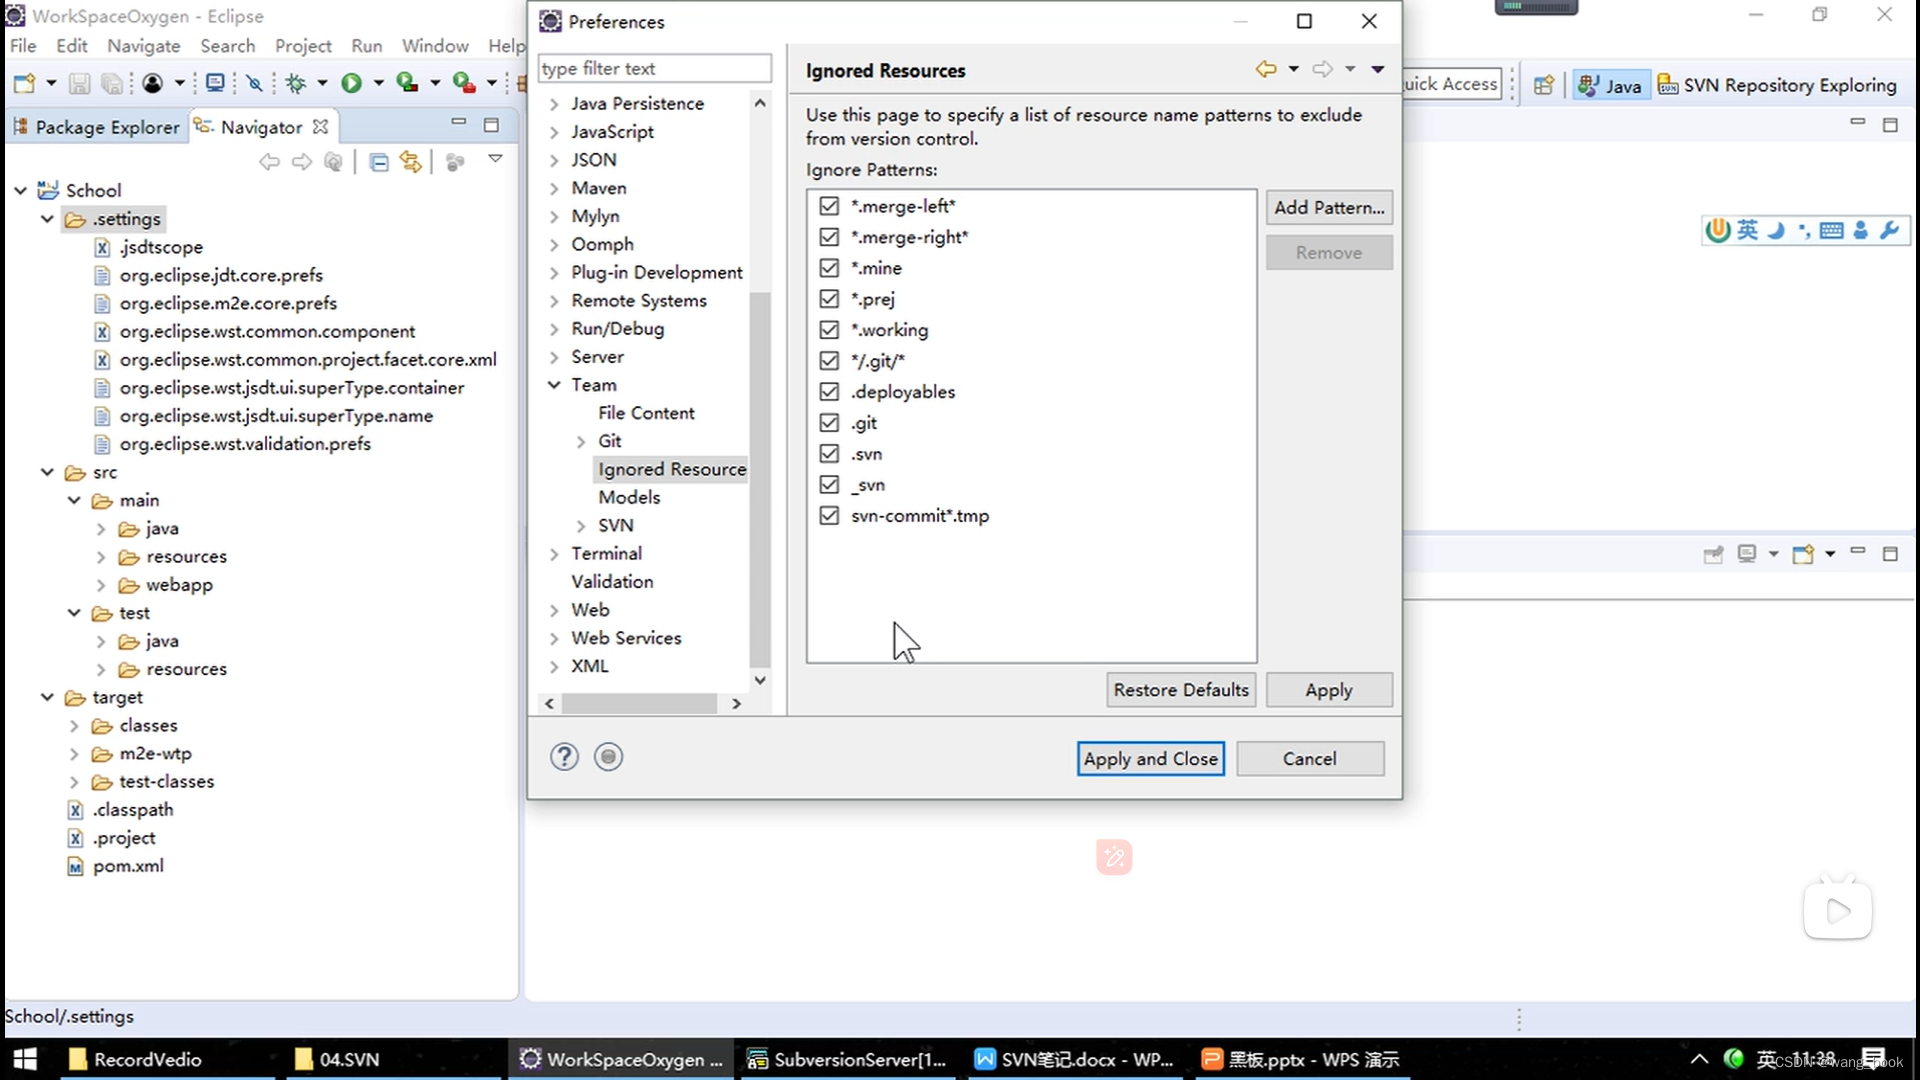
Task: Click the Save toolbar icon
Action: [x=79, y=84]
